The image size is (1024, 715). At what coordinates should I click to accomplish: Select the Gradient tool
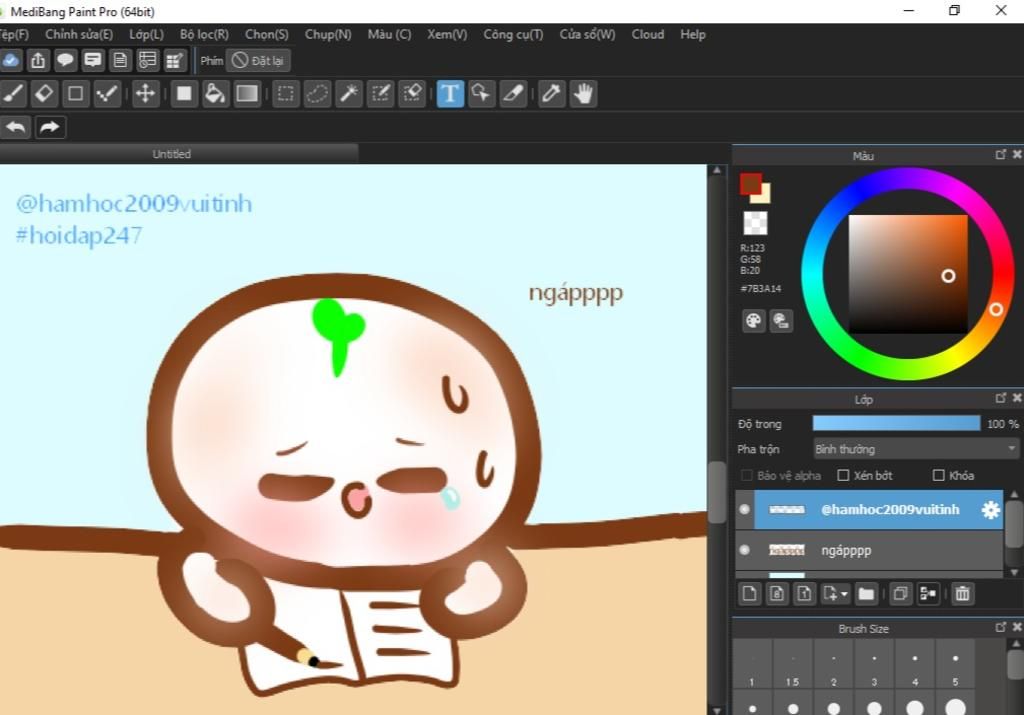pos(247,94)
